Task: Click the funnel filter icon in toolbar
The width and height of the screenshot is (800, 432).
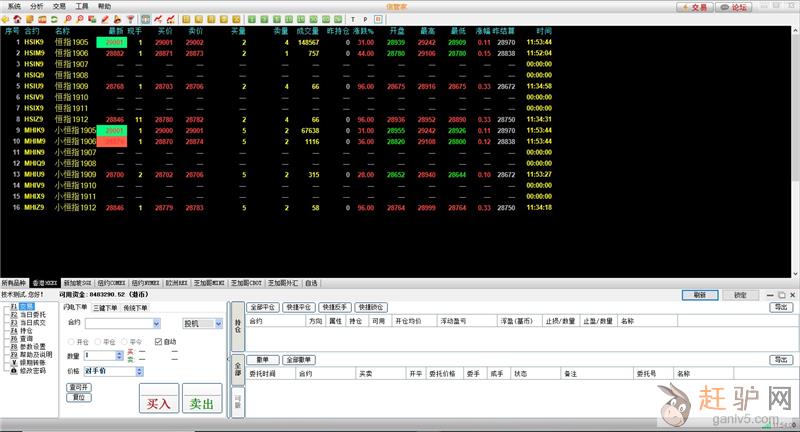Action: click(x=130, y=19)
